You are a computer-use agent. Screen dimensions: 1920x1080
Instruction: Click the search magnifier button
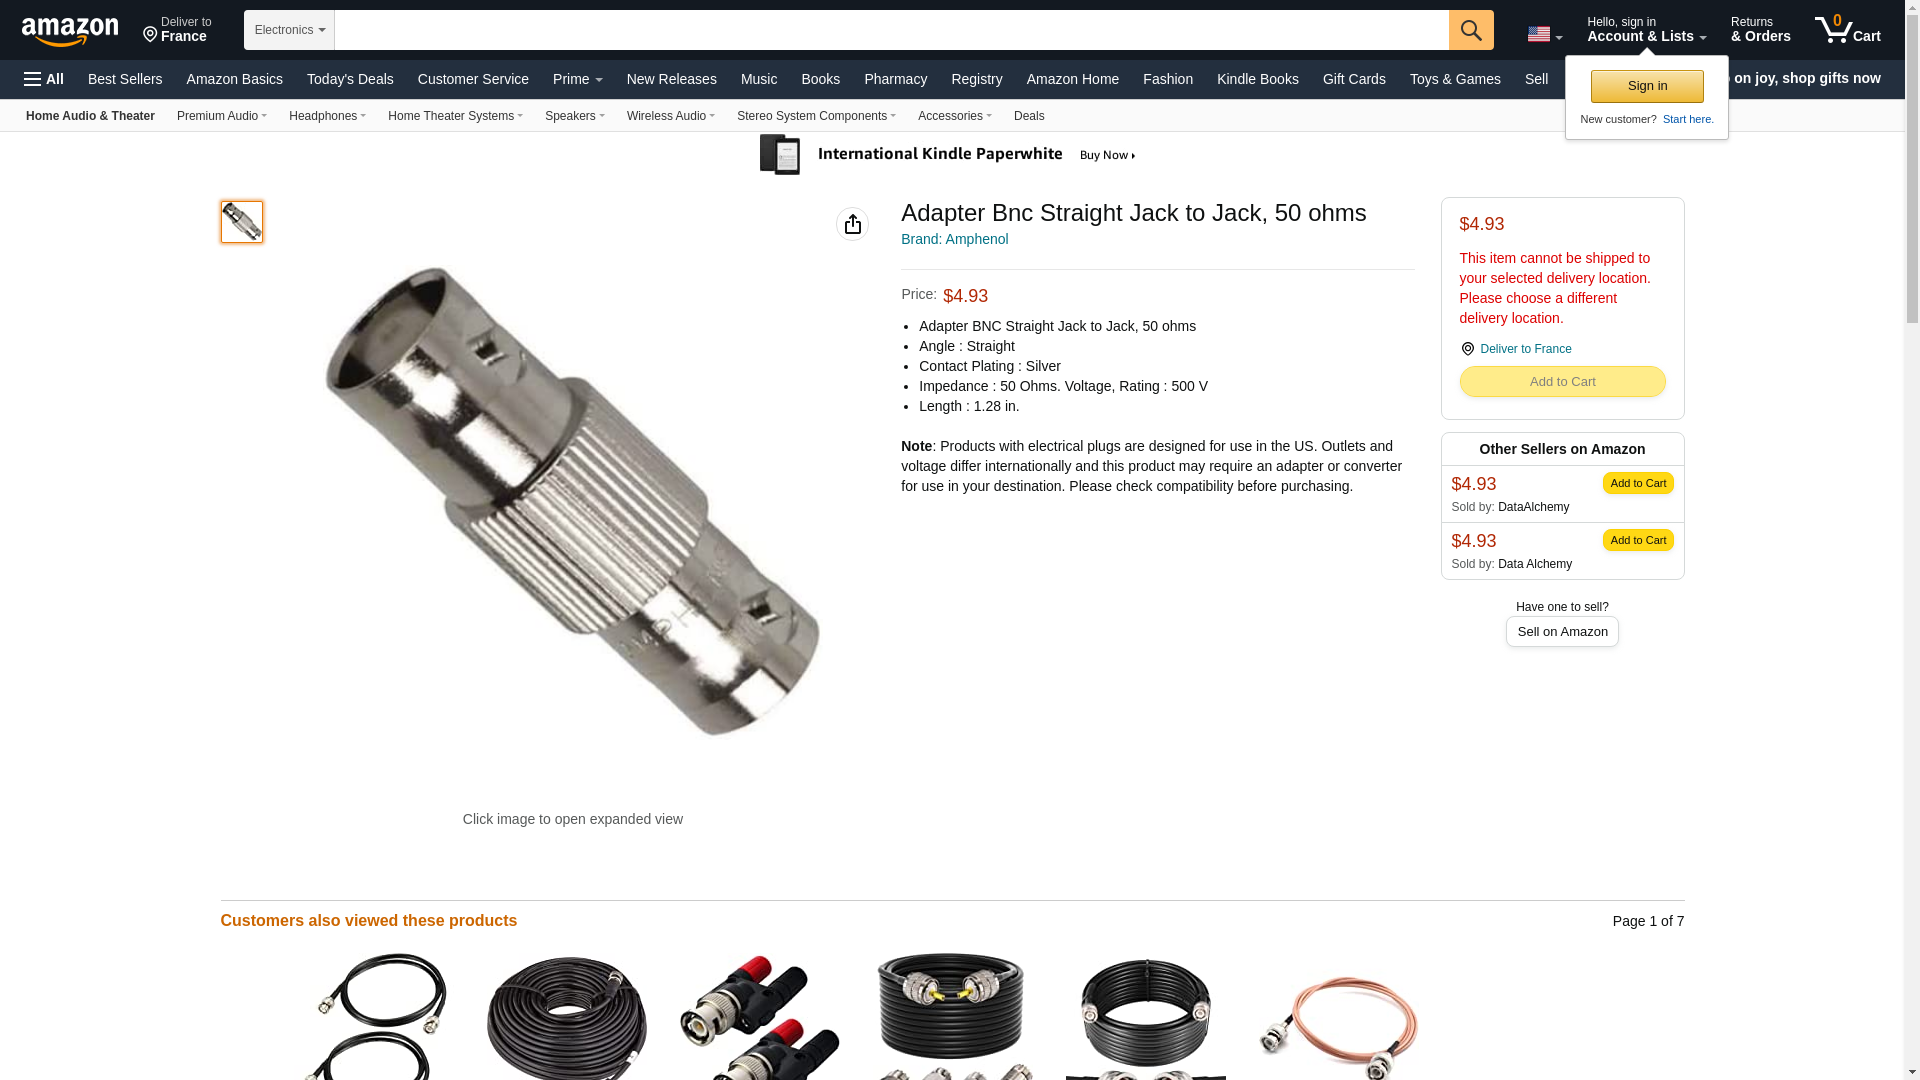[x=1471, y=30]
